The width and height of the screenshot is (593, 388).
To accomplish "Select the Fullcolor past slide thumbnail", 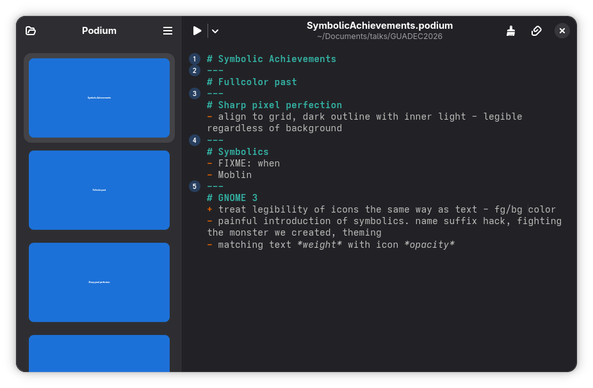I will click(99, 190).
